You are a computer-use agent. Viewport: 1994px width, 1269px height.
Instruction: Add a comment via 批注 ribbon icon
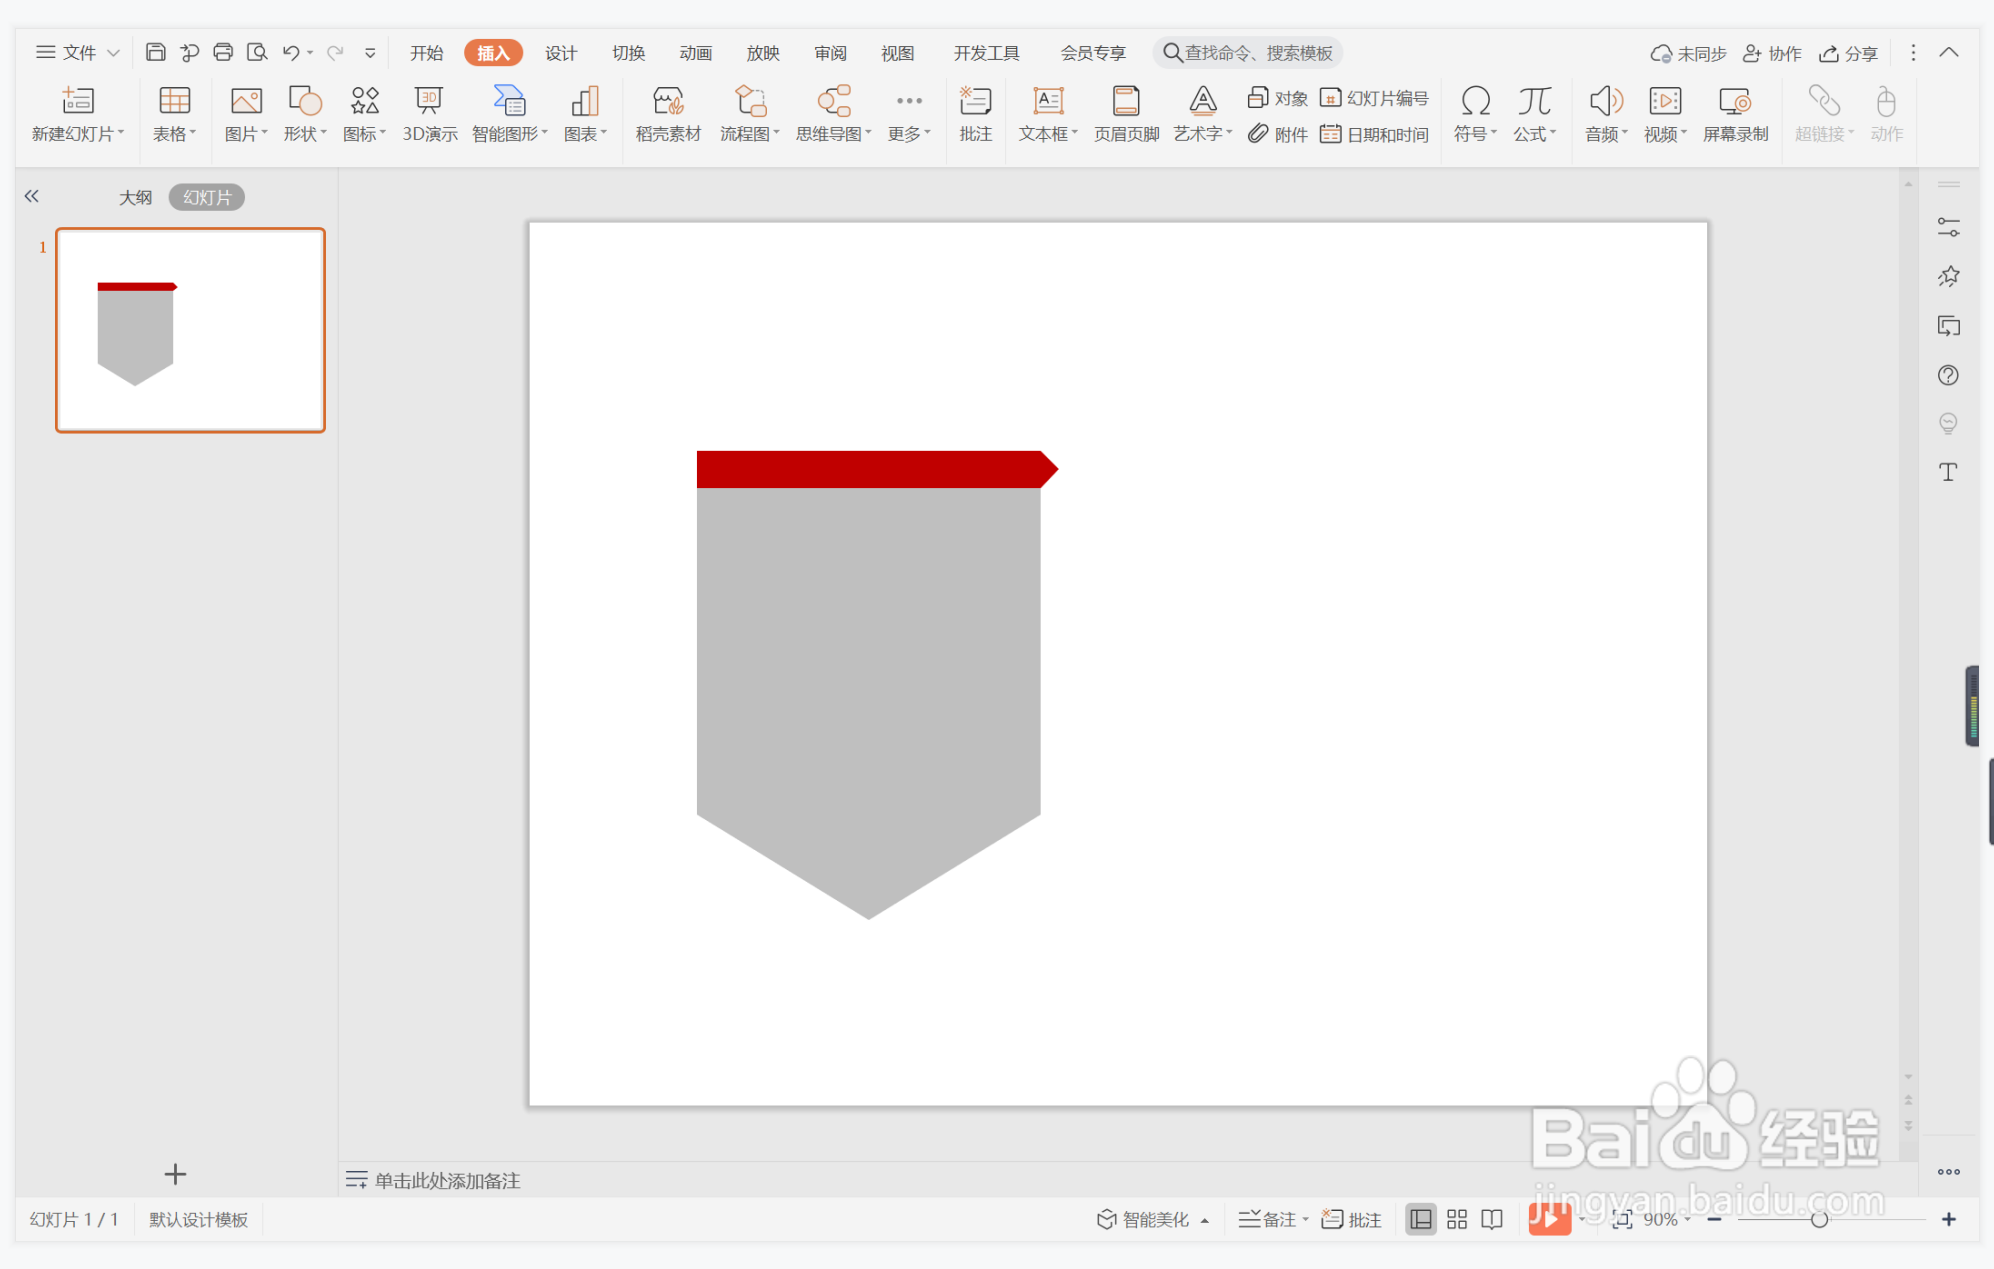coord(975,114)
